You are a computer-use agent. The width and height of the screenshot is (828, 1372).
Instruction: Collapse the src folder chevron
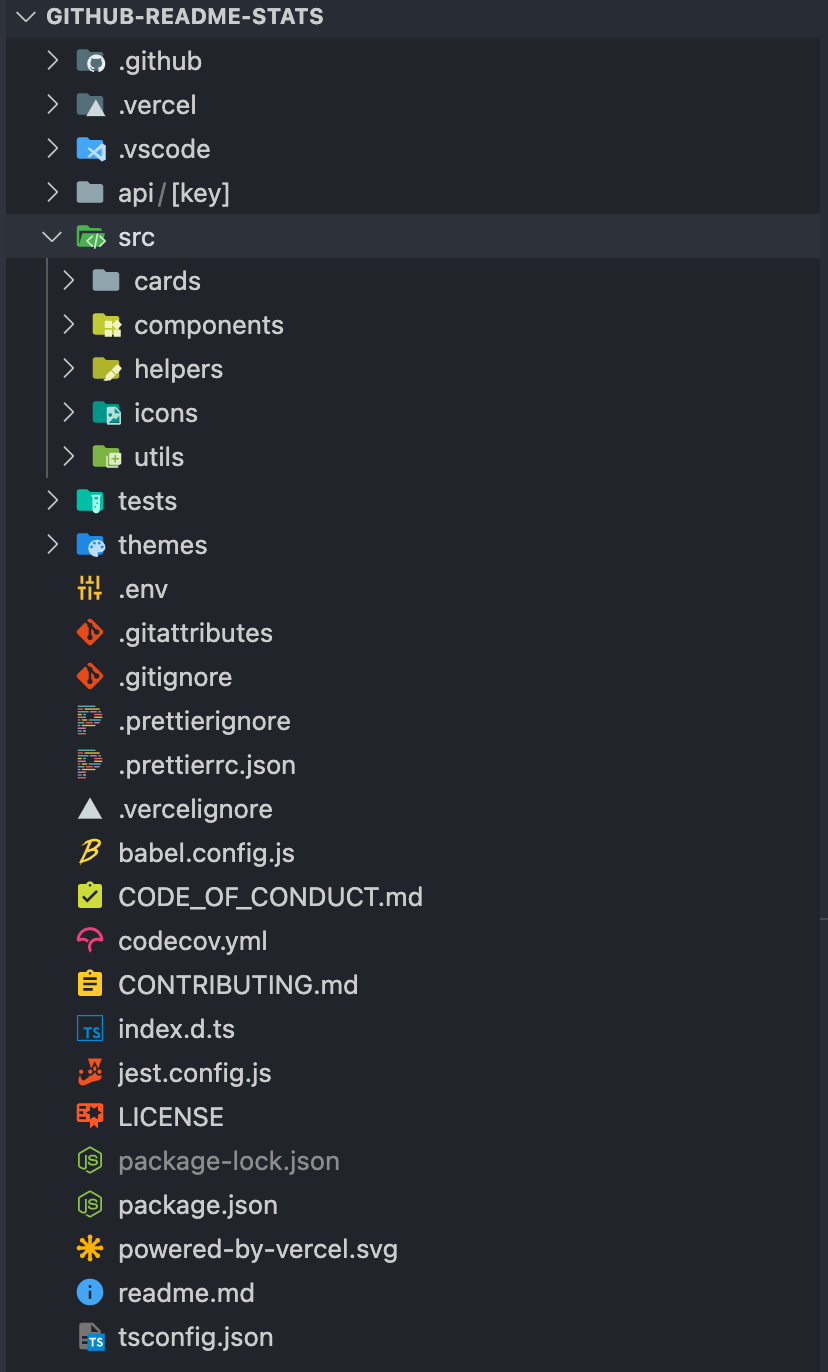coord(52,237)
